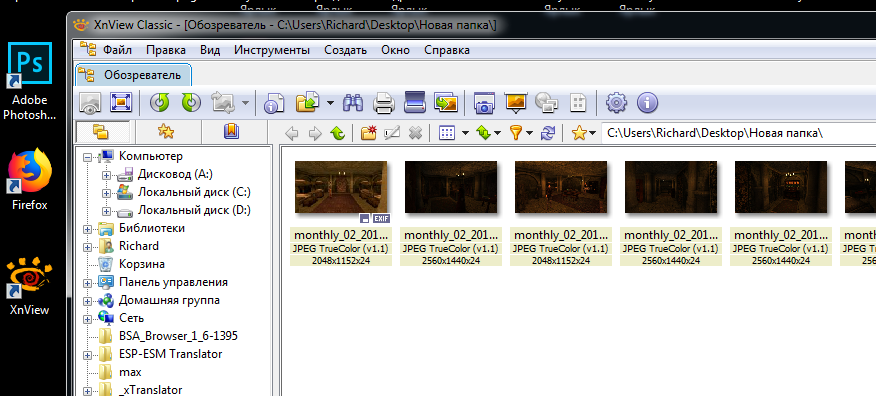Open options with the gear icon
Screen dimensions: 876x396
click(616, 103)
